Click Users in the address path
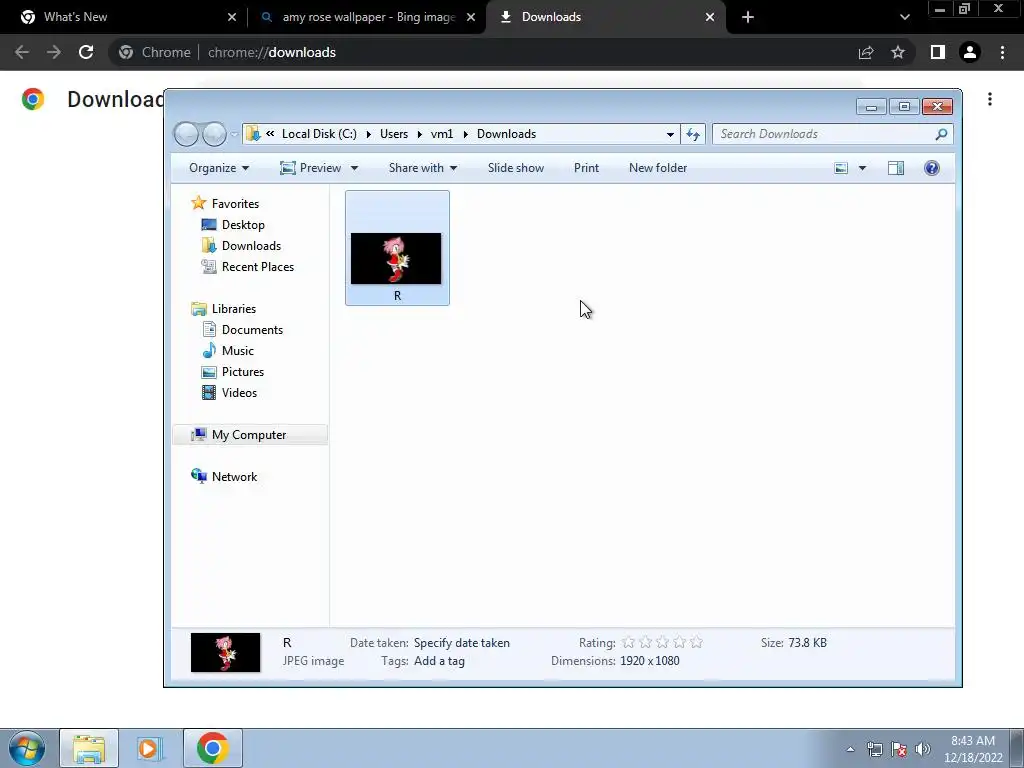This screenshot has height=768, width=1024. click(x=394, y=134)
